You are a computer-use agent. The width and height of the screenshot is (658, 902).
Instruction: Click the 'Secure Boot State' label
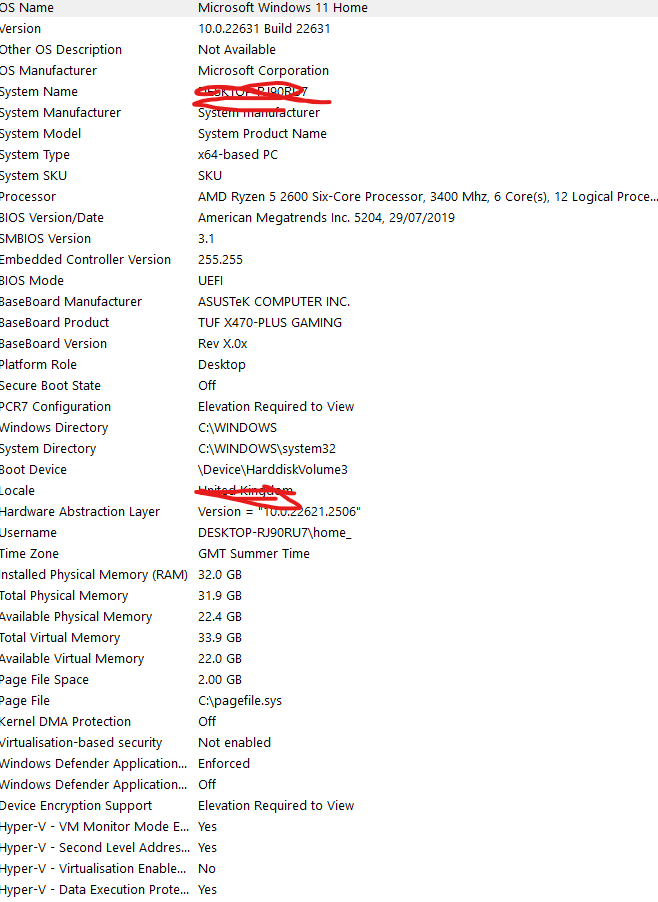tap(50, 386)
